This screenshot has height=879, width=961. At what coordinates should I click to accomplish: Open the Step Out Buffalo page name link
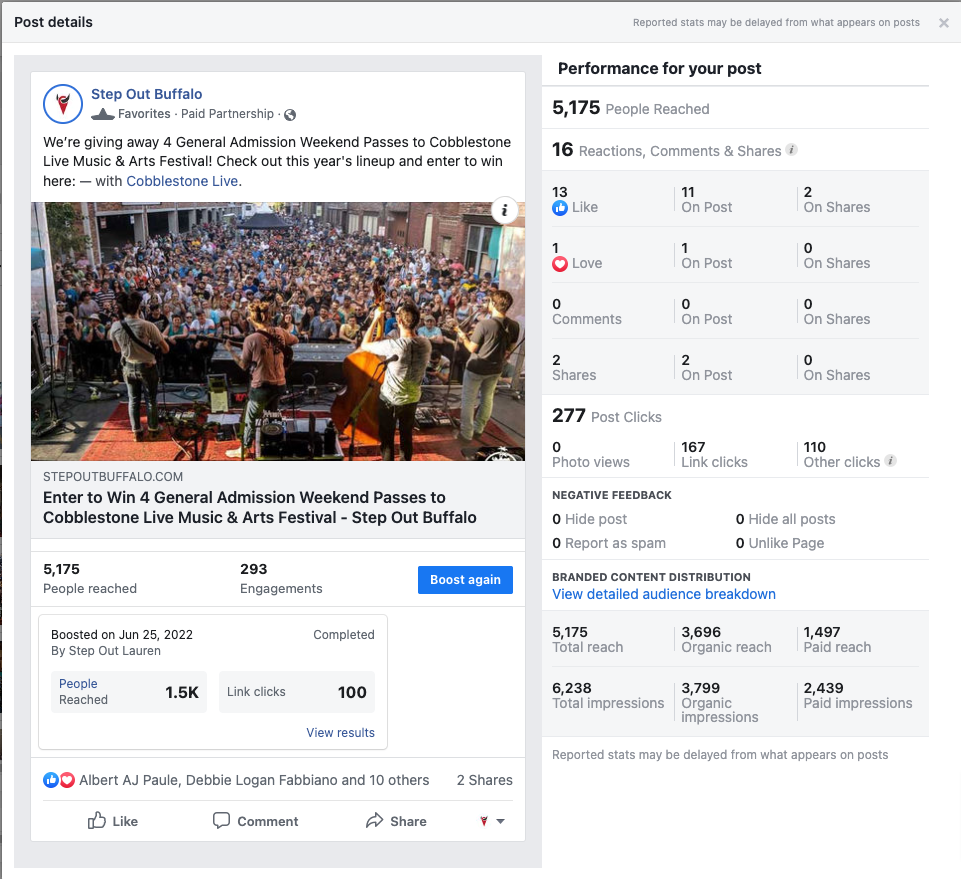146,94
